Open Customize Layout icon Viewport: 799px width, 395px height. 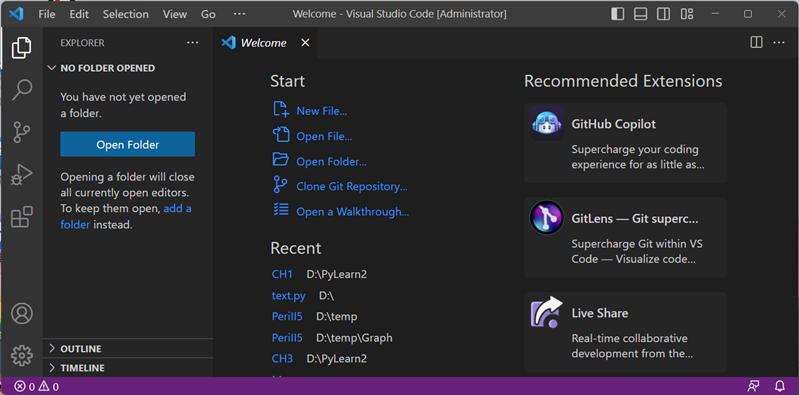(x=687, y=14)
